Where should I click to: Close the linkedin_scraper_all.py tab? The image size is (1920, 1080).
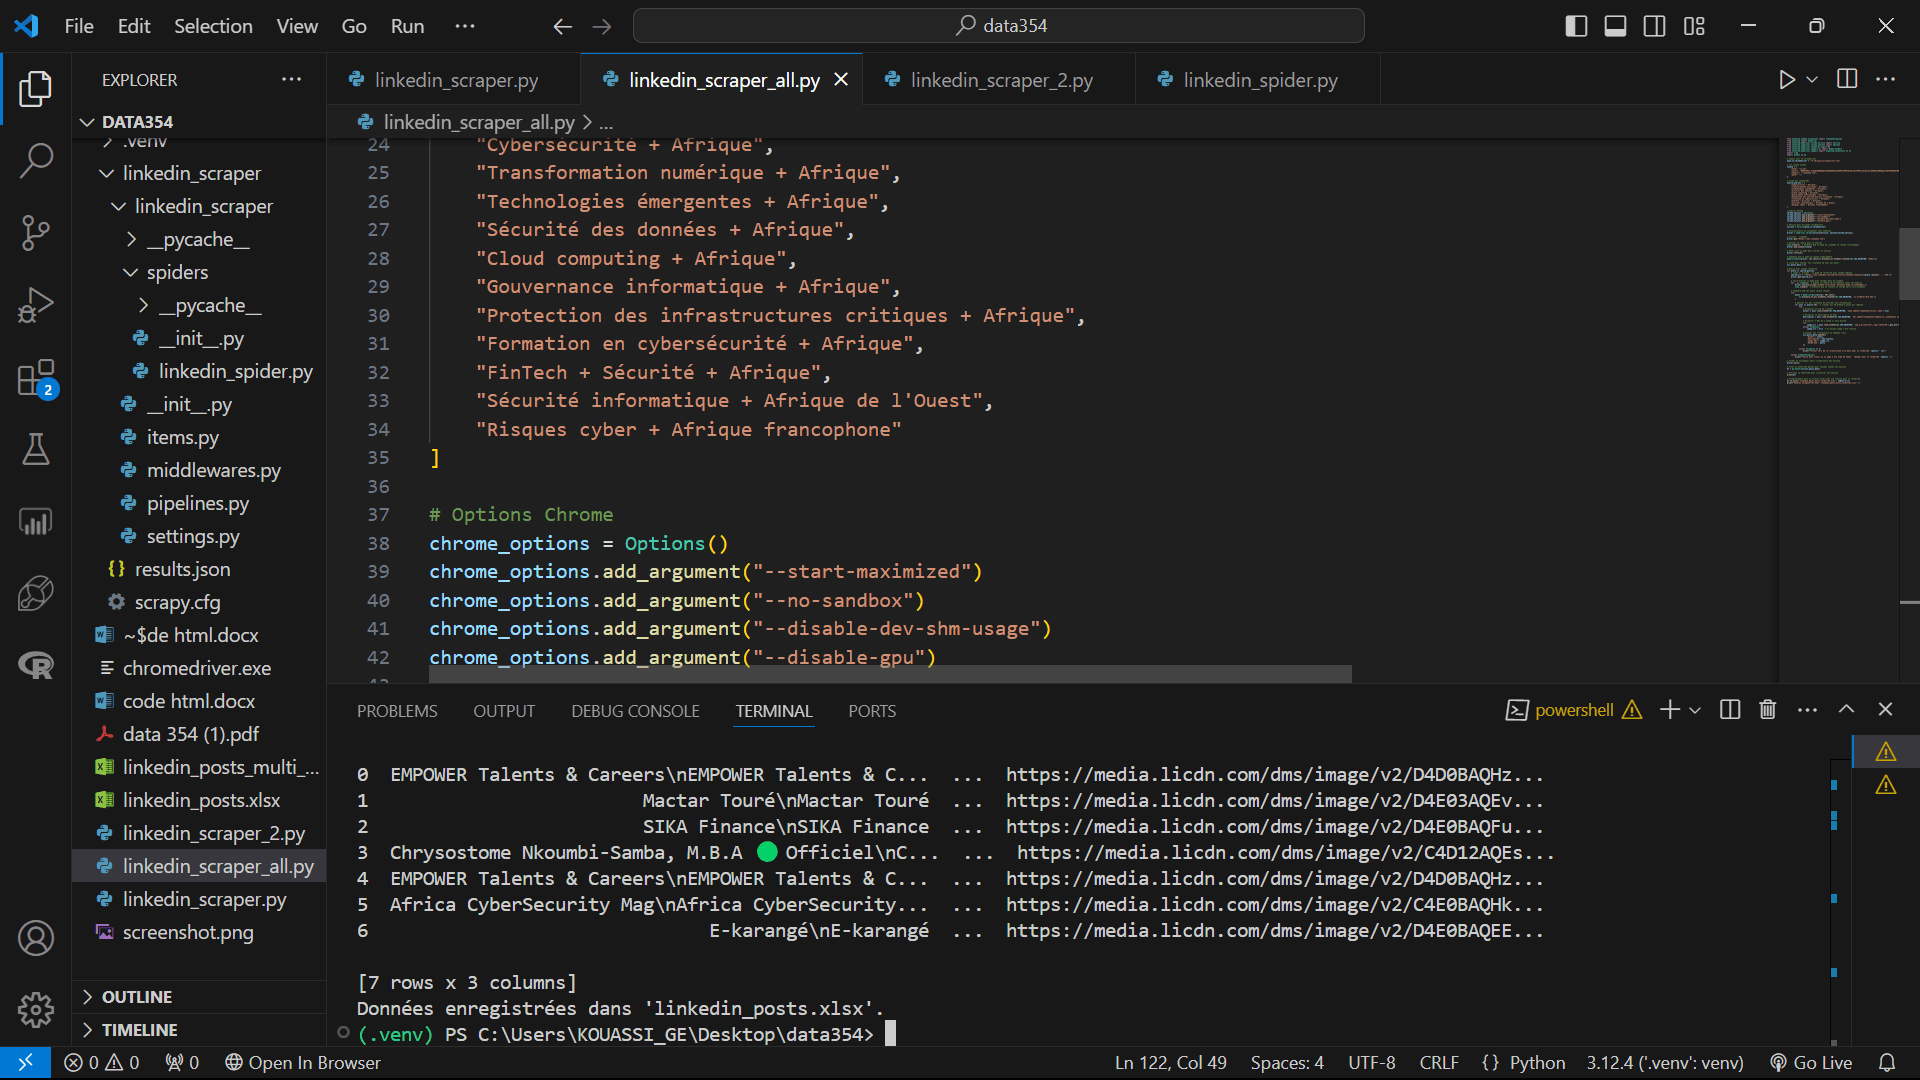841,79
